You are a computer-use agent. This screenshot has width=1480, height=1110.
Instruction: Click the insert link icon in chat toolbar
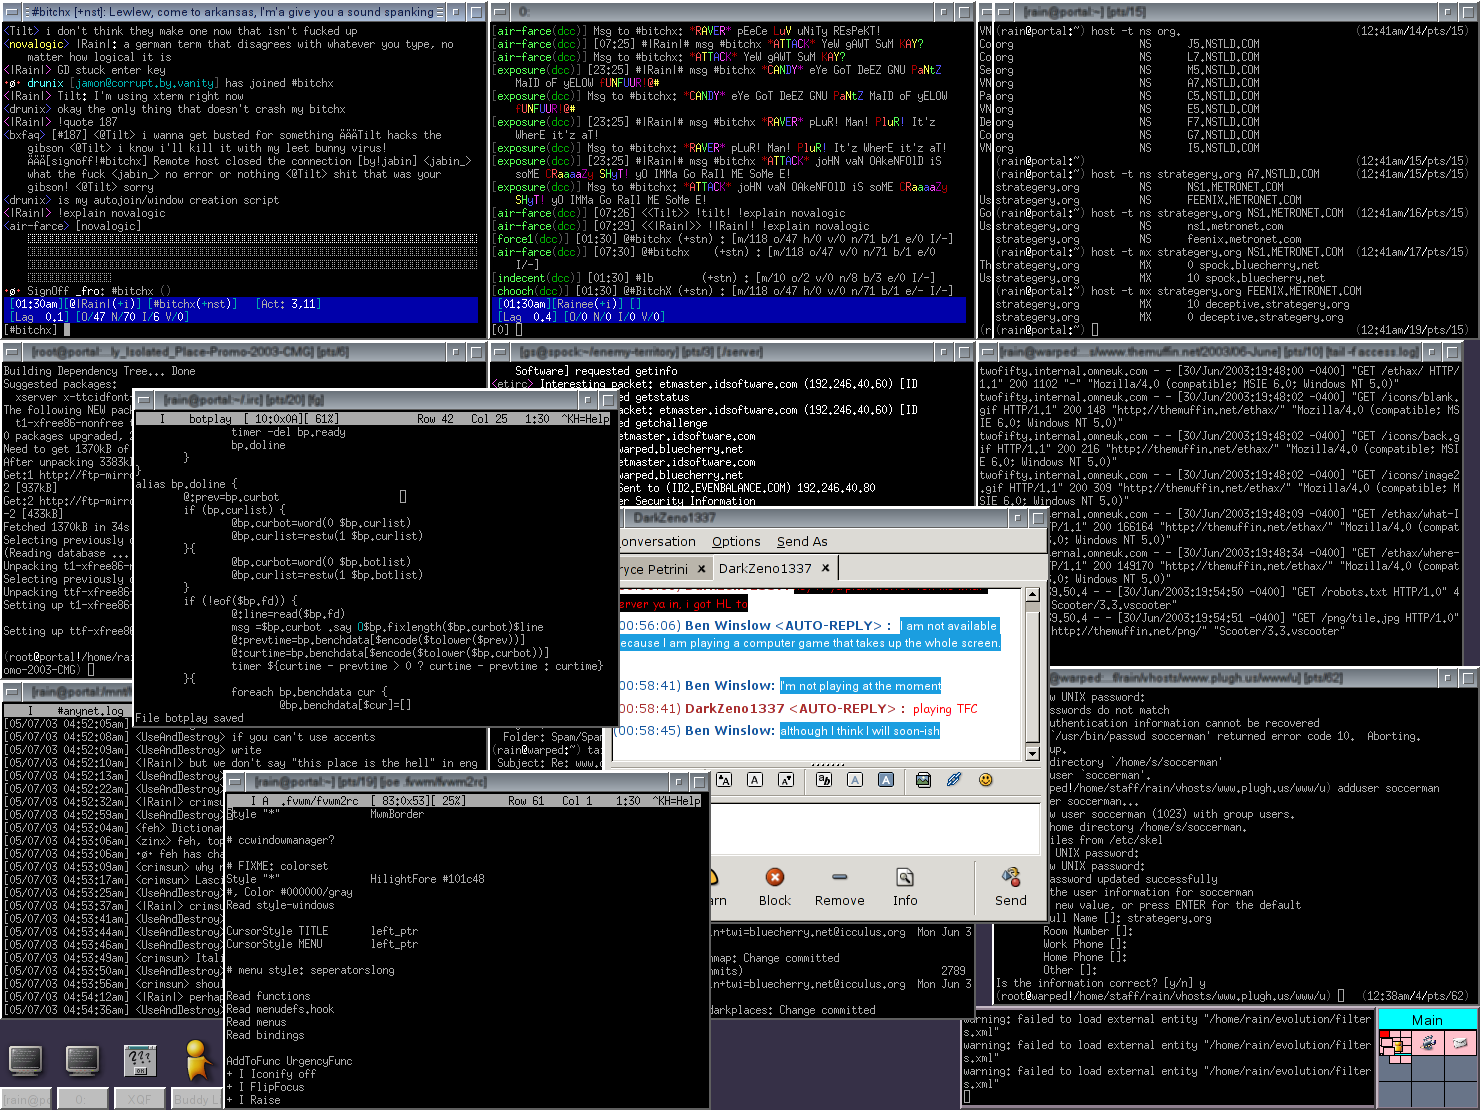954,780
